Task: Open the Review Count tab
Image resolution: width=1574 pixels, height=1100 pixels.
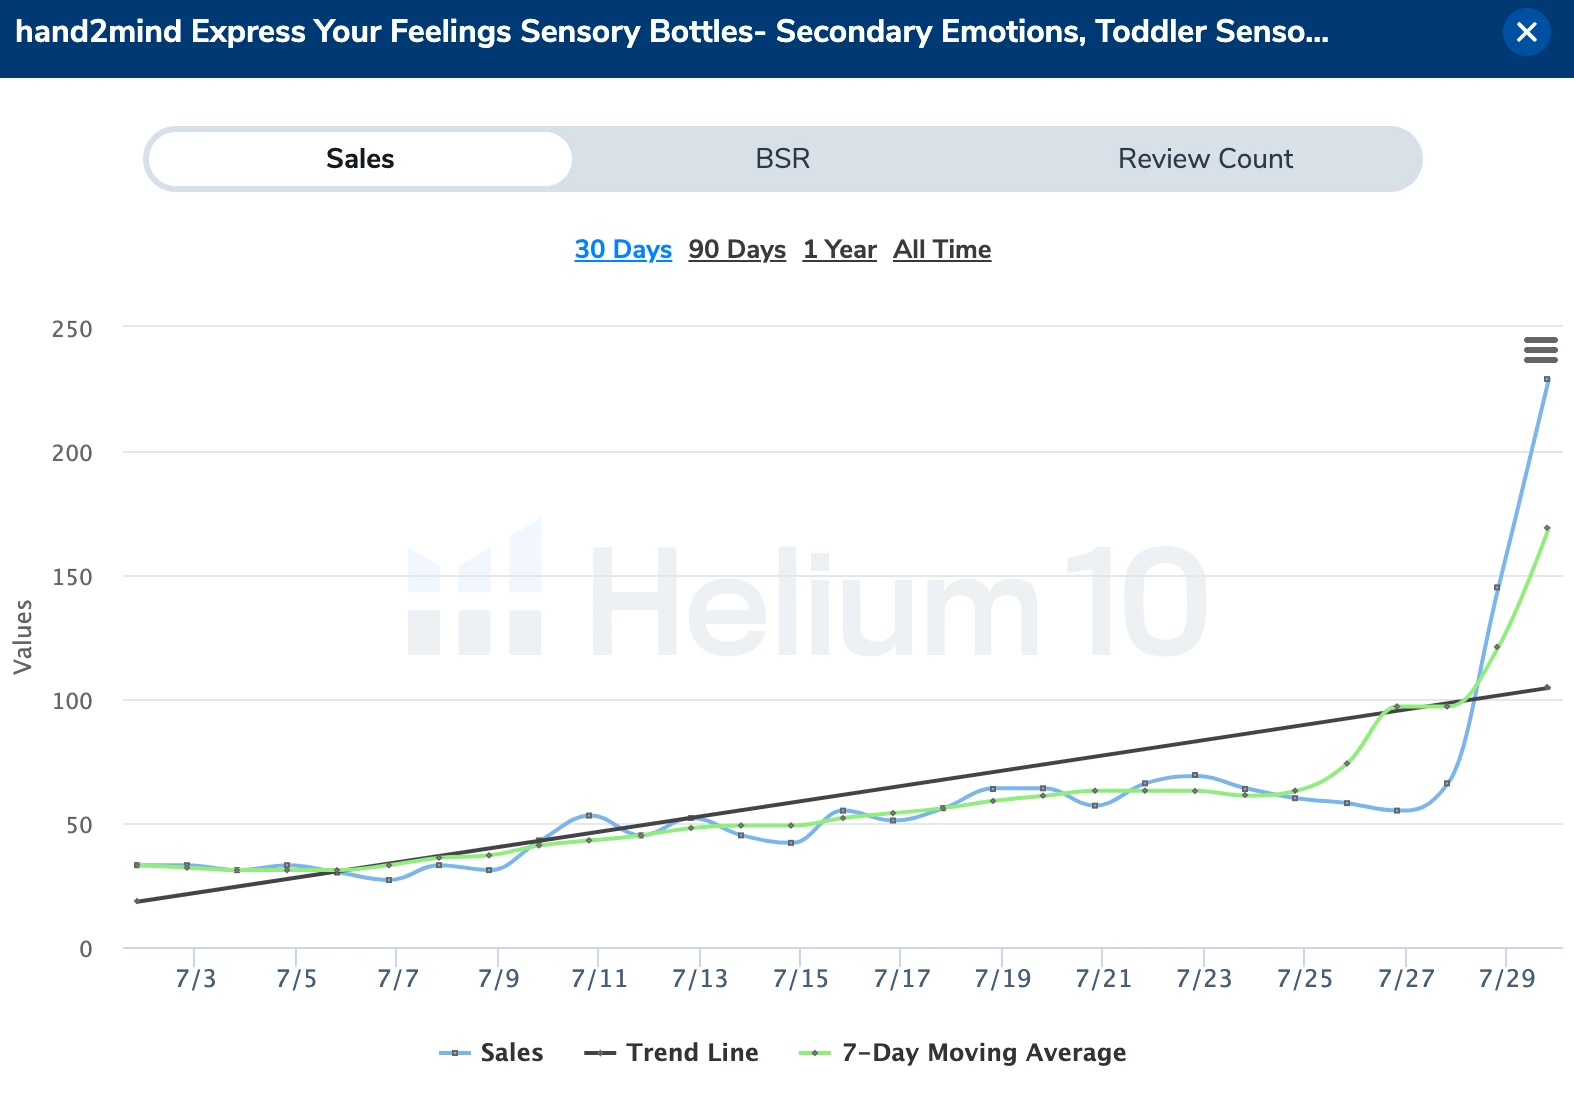Action: pyautogui.click(x=1204, y=158)
